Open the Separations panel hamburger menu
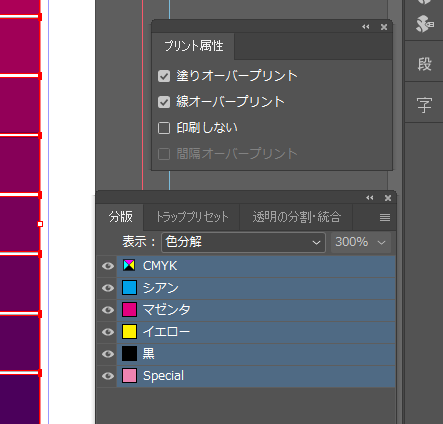Screen dimensions: 443x424 click(385, 218)
